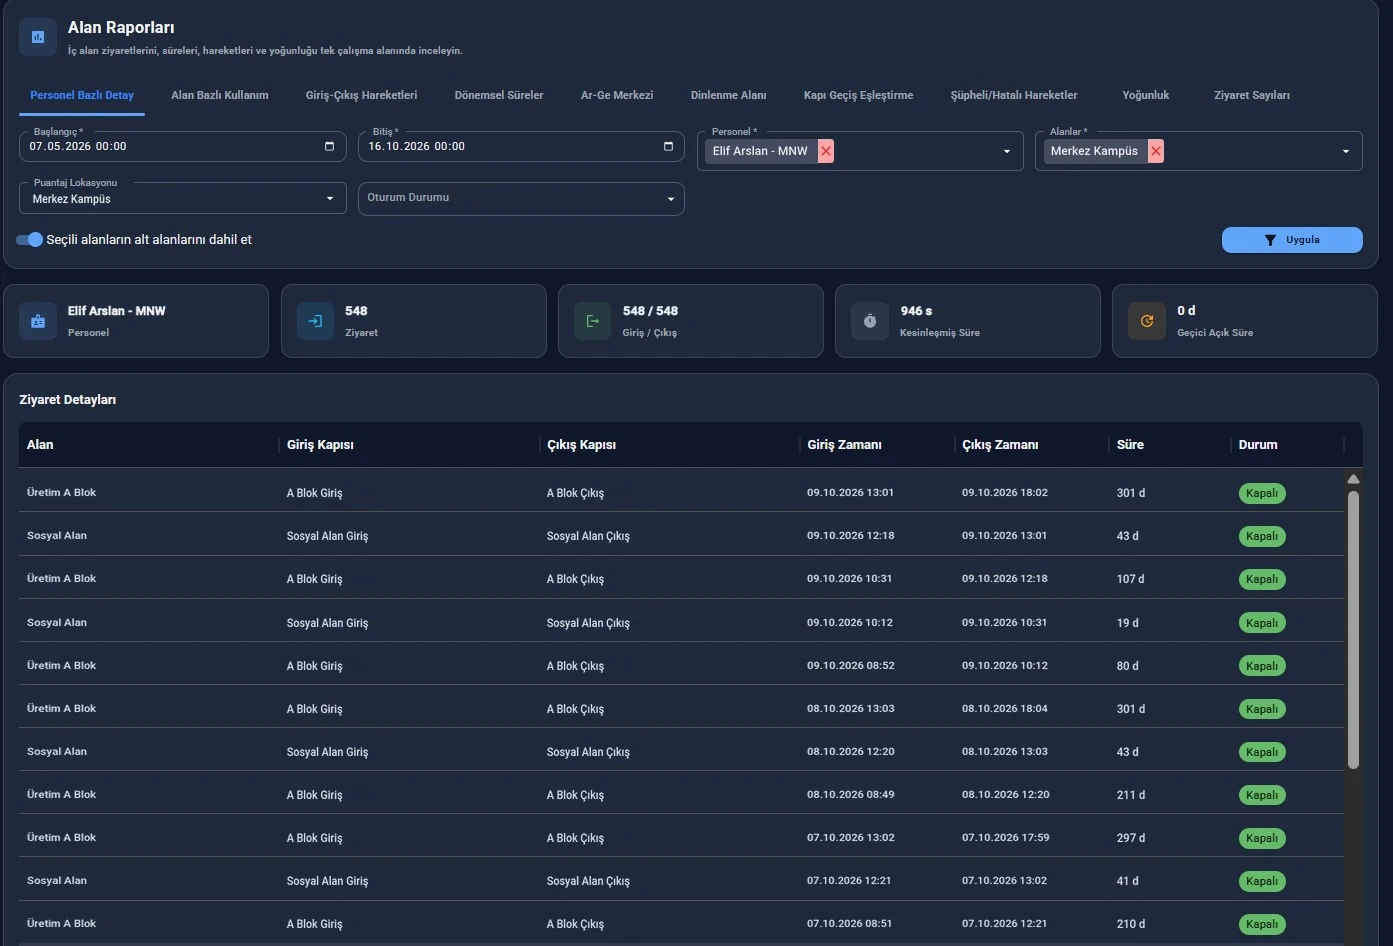Image resolution: width=1393 pixels, height=946 pixels.
Task: Click the Alan Raporları header chart icon
Action: pyautogui.click(x=38, y=37)
